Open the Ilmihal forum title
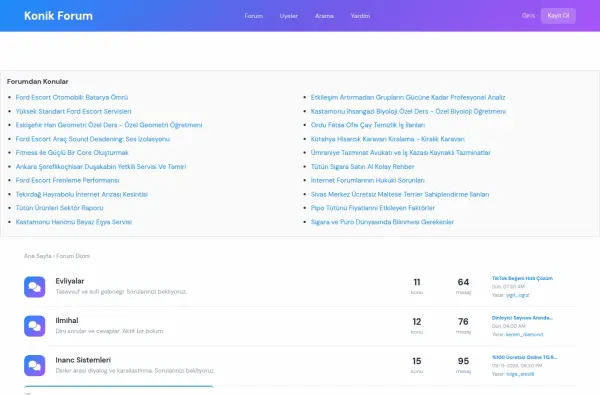 point(67,320)
